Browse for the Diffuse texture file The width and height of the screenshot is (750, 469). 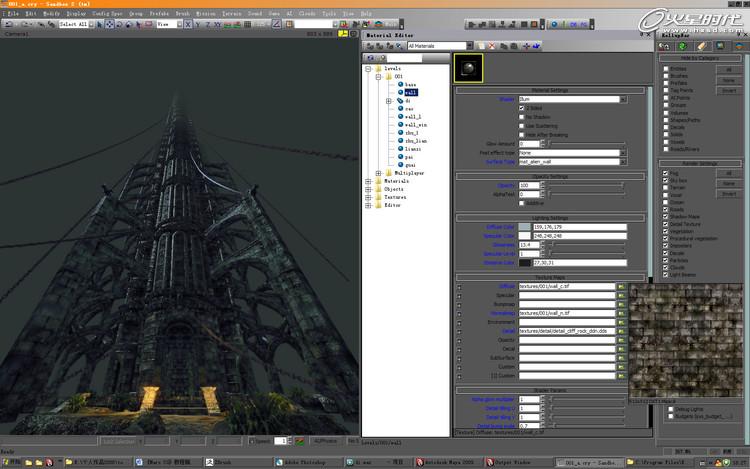pos(620,286)
